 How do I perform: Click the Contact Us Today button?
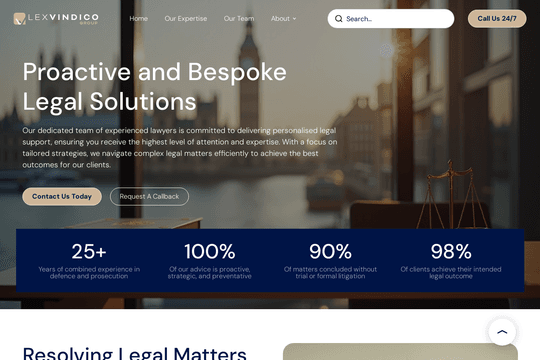(62, 196)
